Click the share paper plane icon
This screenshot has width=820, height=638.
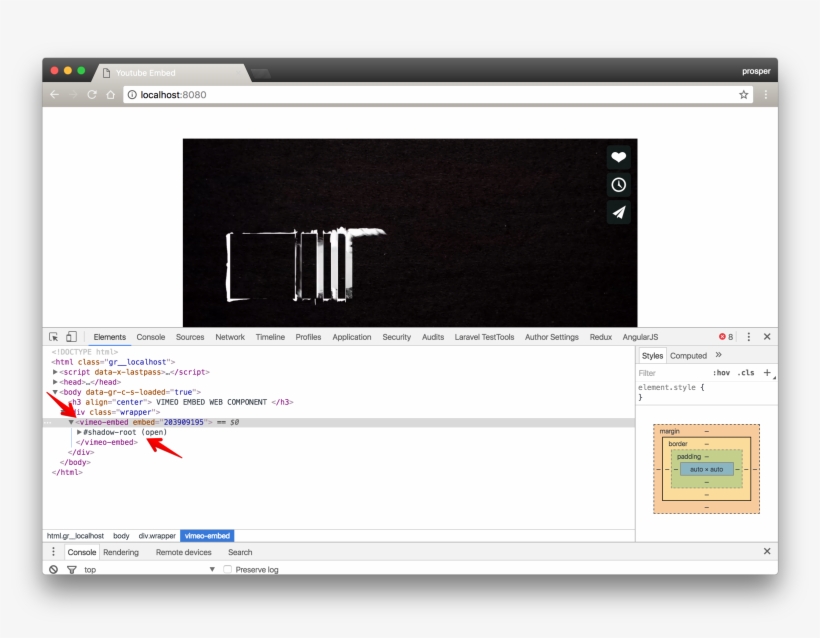[x=619, y=212]
